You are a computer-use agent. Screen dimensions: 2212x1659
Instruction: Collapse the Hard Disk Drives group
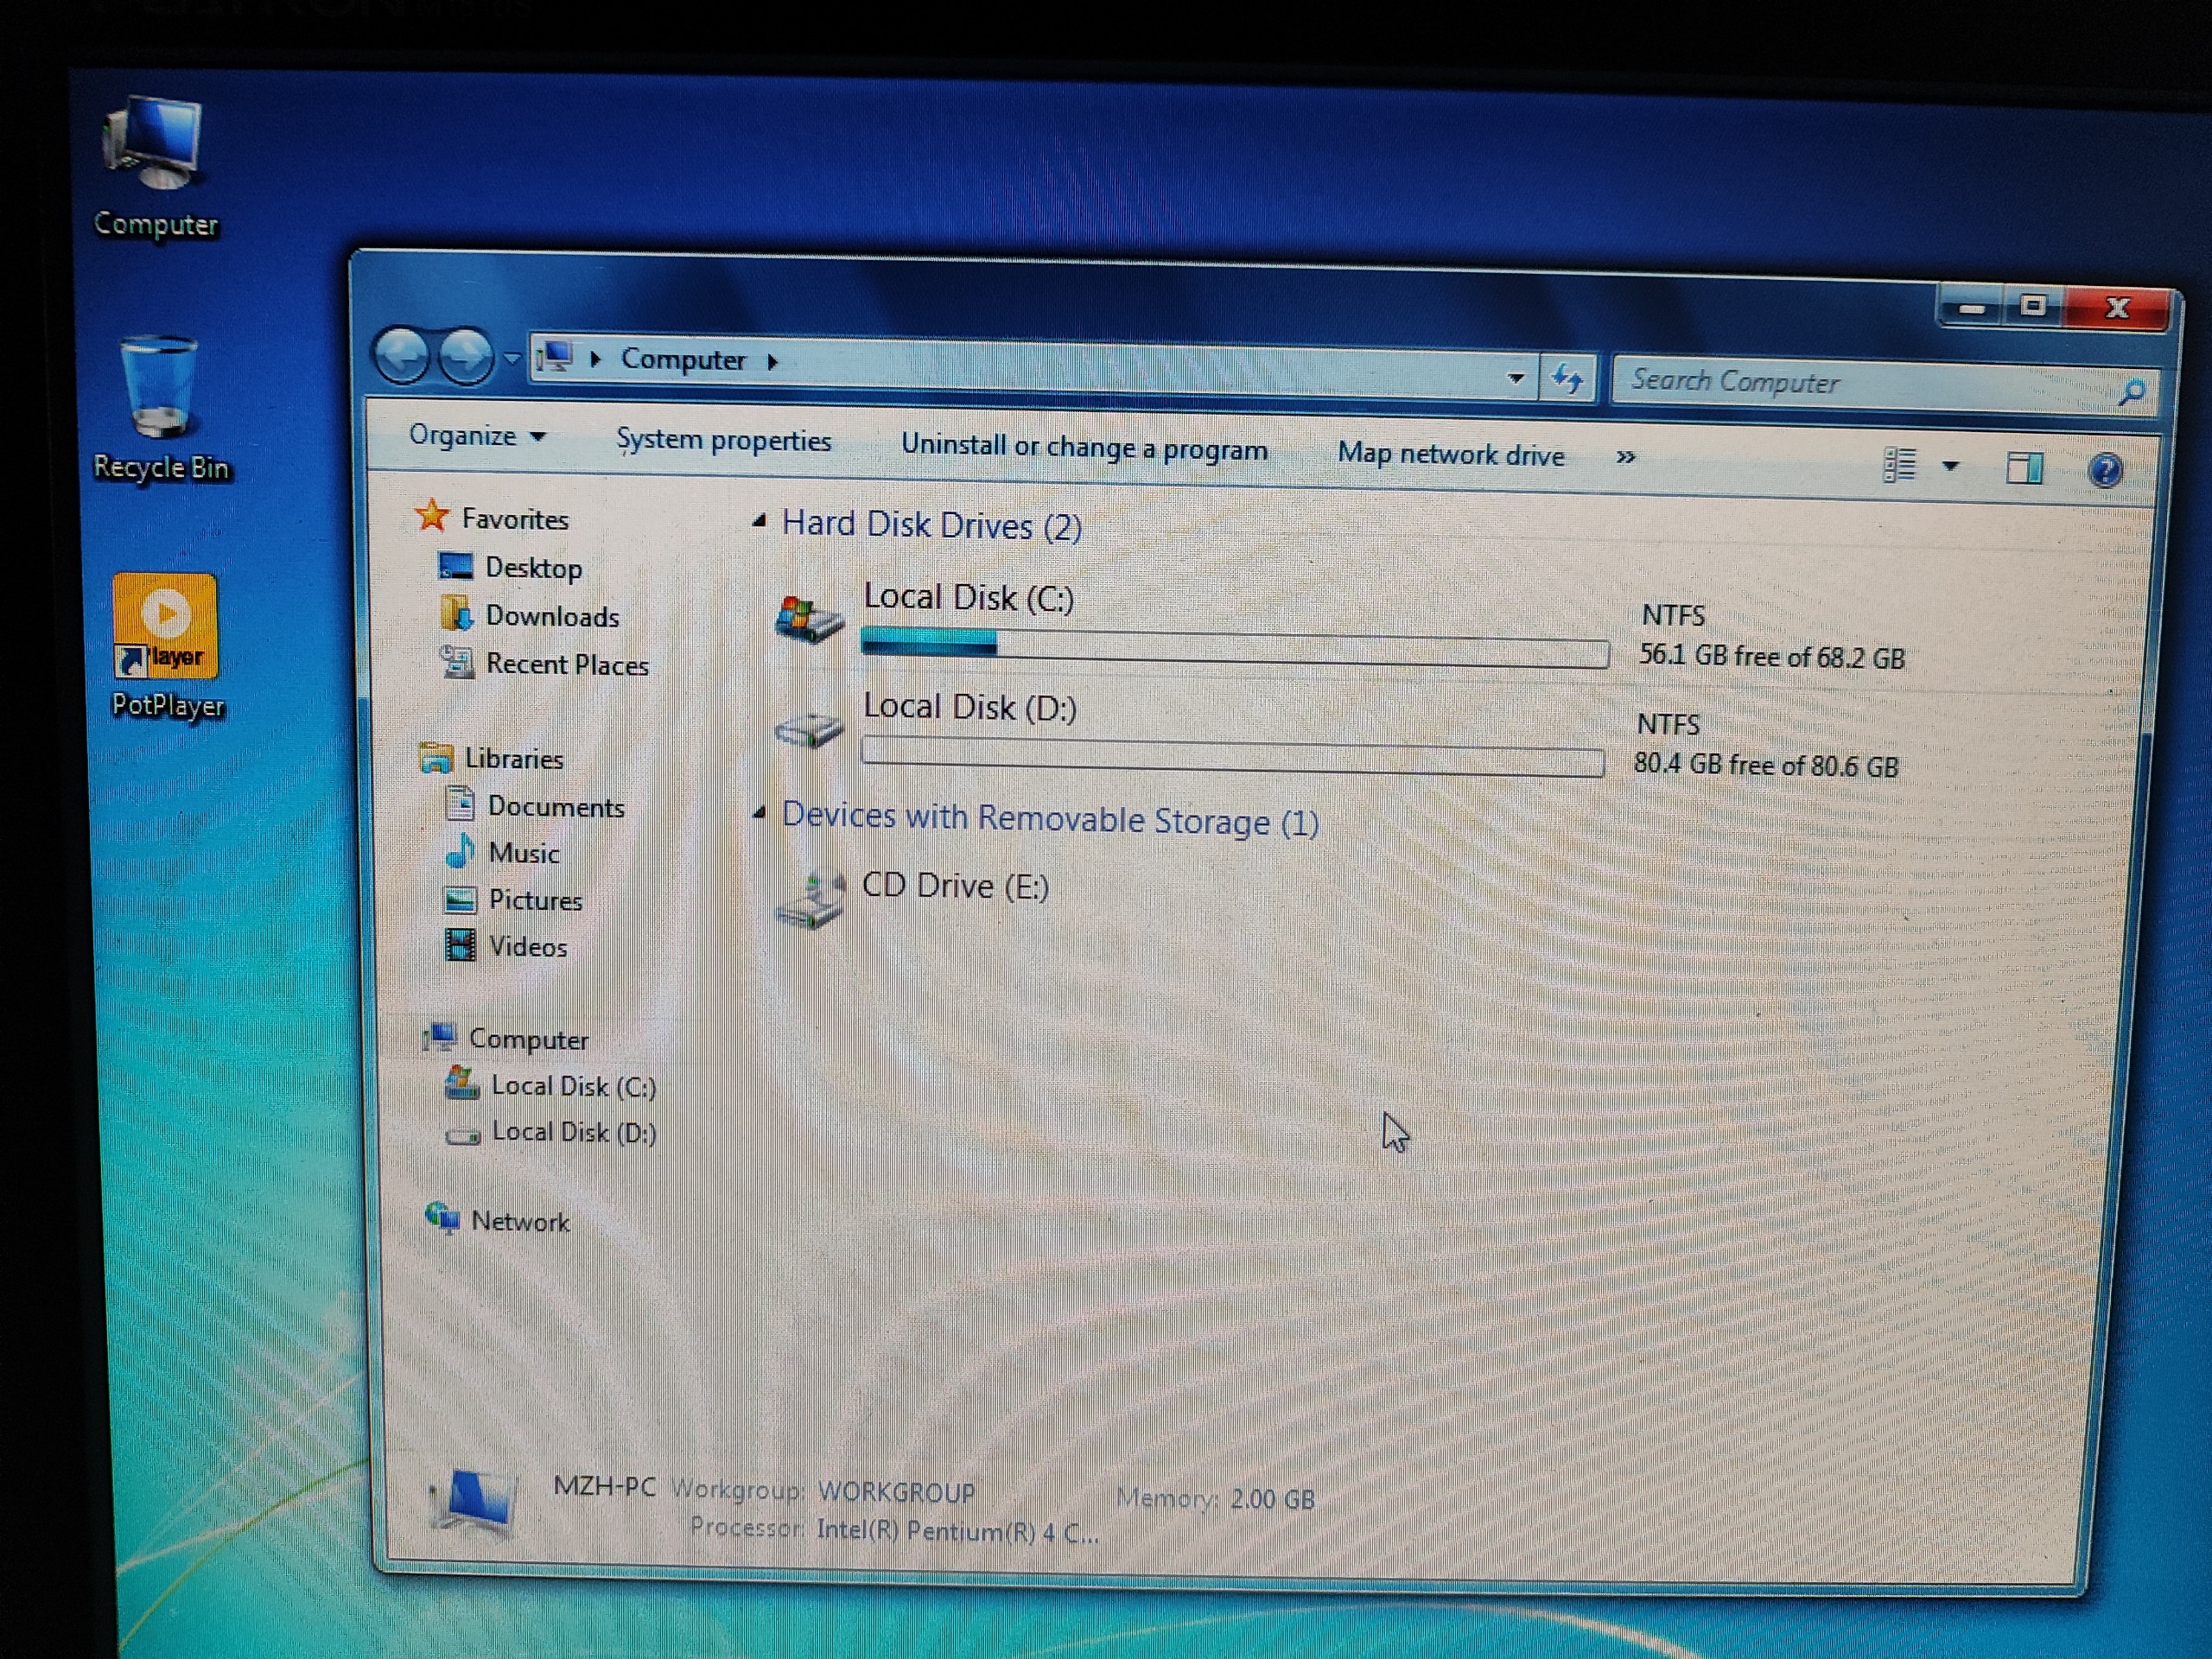coord(760,520)
